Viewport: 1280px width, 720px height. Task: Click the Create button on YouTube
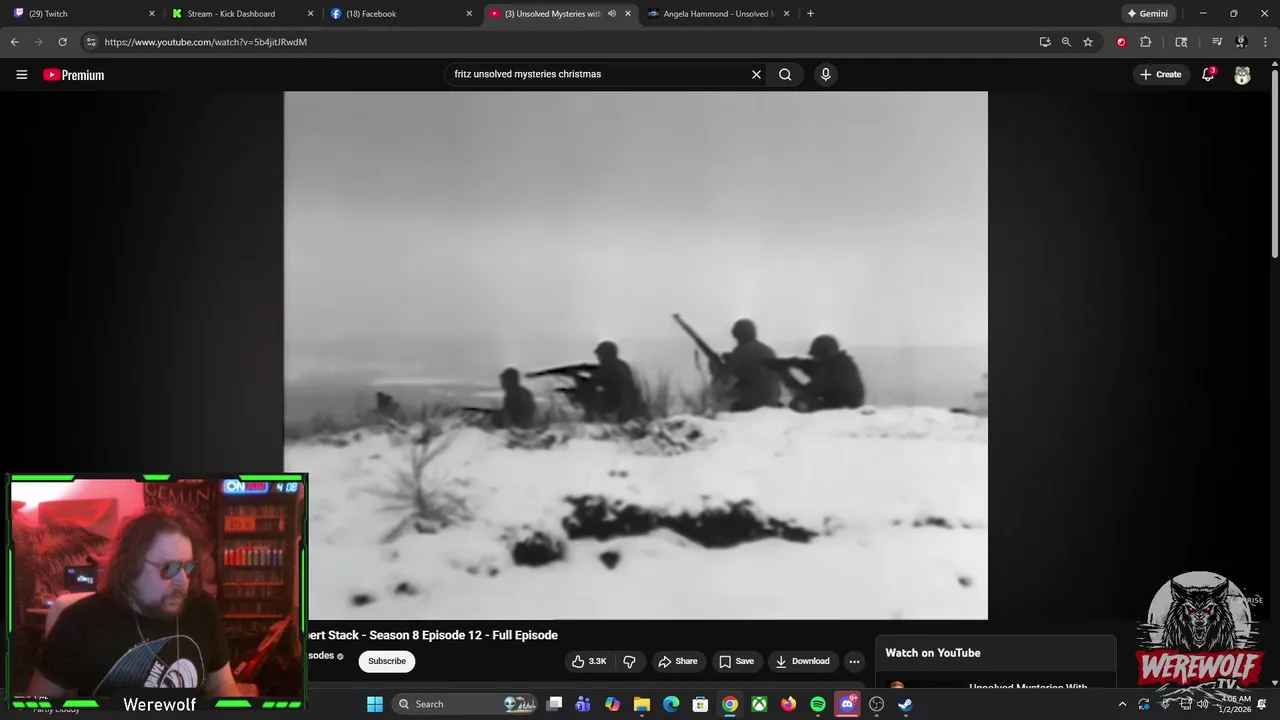click(1161, 74)
